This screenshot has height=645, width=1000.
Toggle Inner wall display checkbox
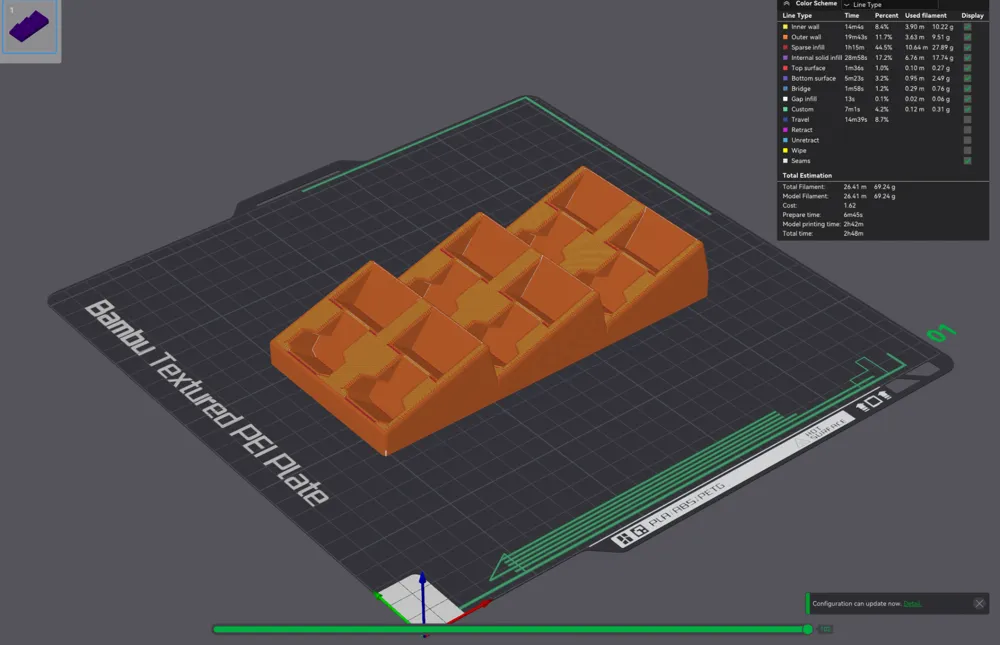pyautogui.click(x=967, y=27)
